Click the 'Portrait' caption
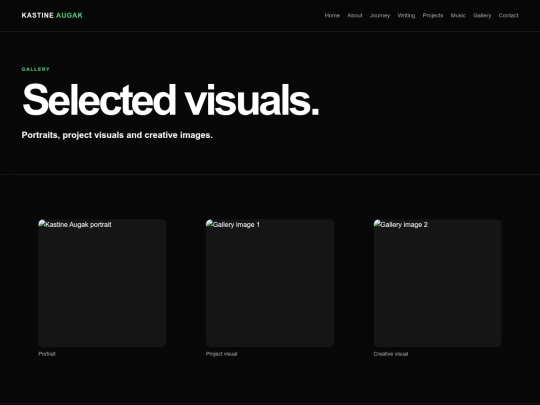 [x=47, y=354]
